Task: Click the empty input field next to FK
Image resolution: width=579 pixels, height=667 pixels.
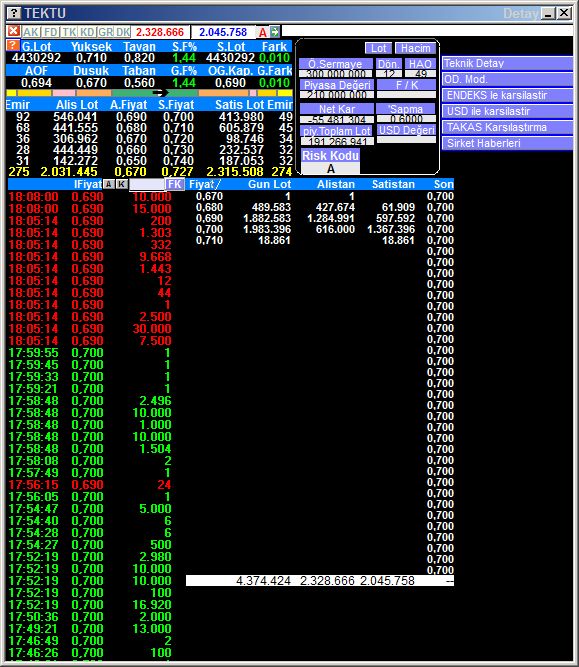Action: 147,184
